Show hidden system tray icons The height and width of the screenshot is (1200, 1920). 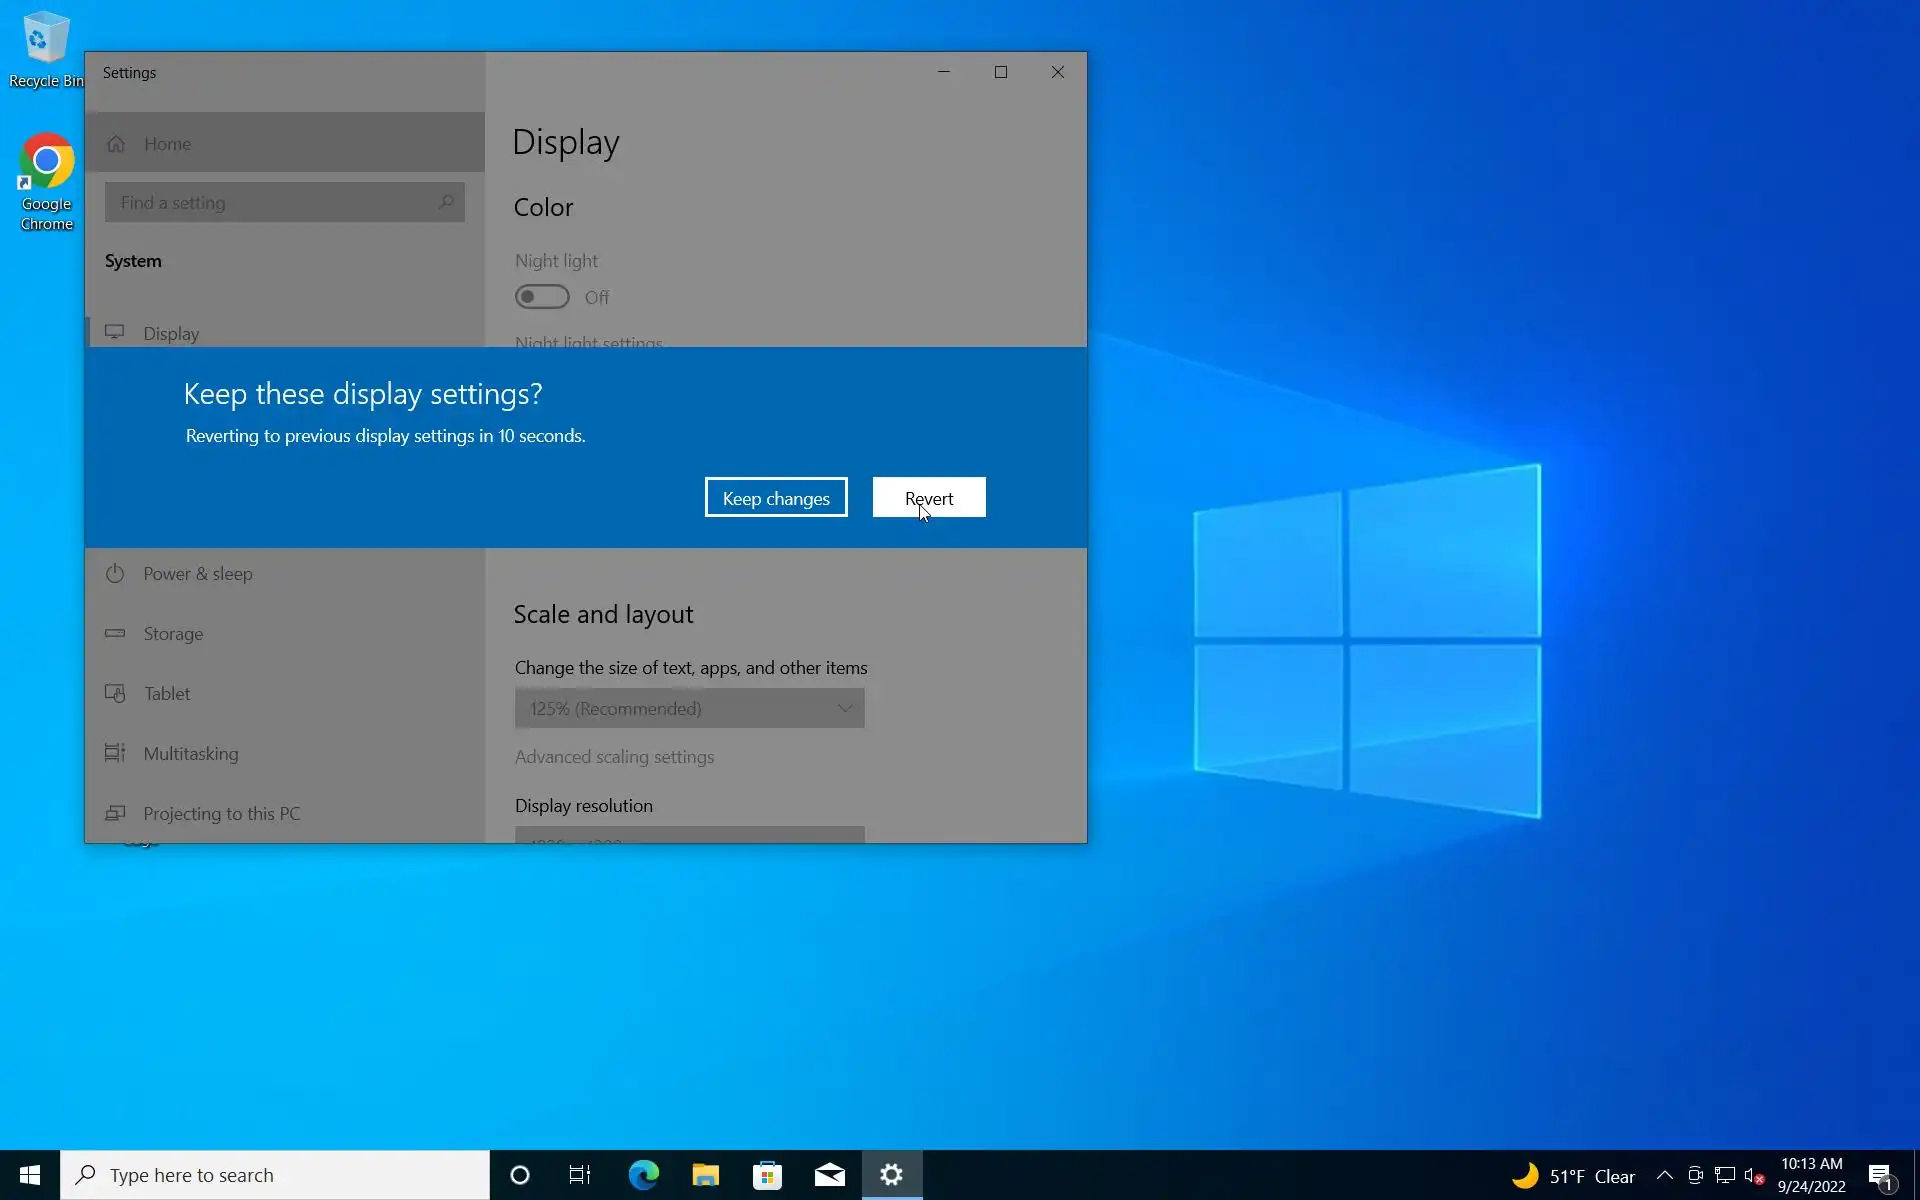[1664, 1175]
